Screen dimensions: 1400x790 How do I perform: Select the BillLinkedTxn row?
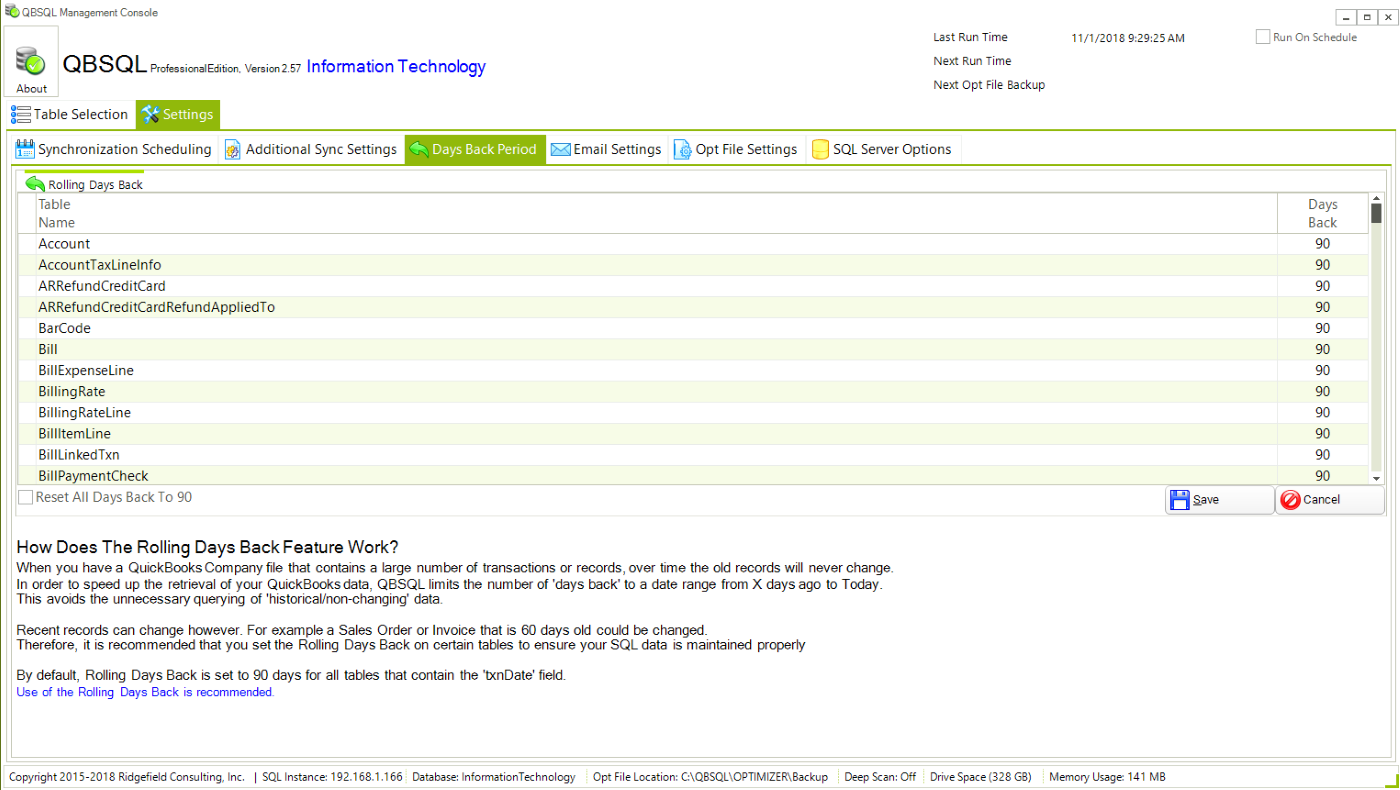tap(693, 454)
